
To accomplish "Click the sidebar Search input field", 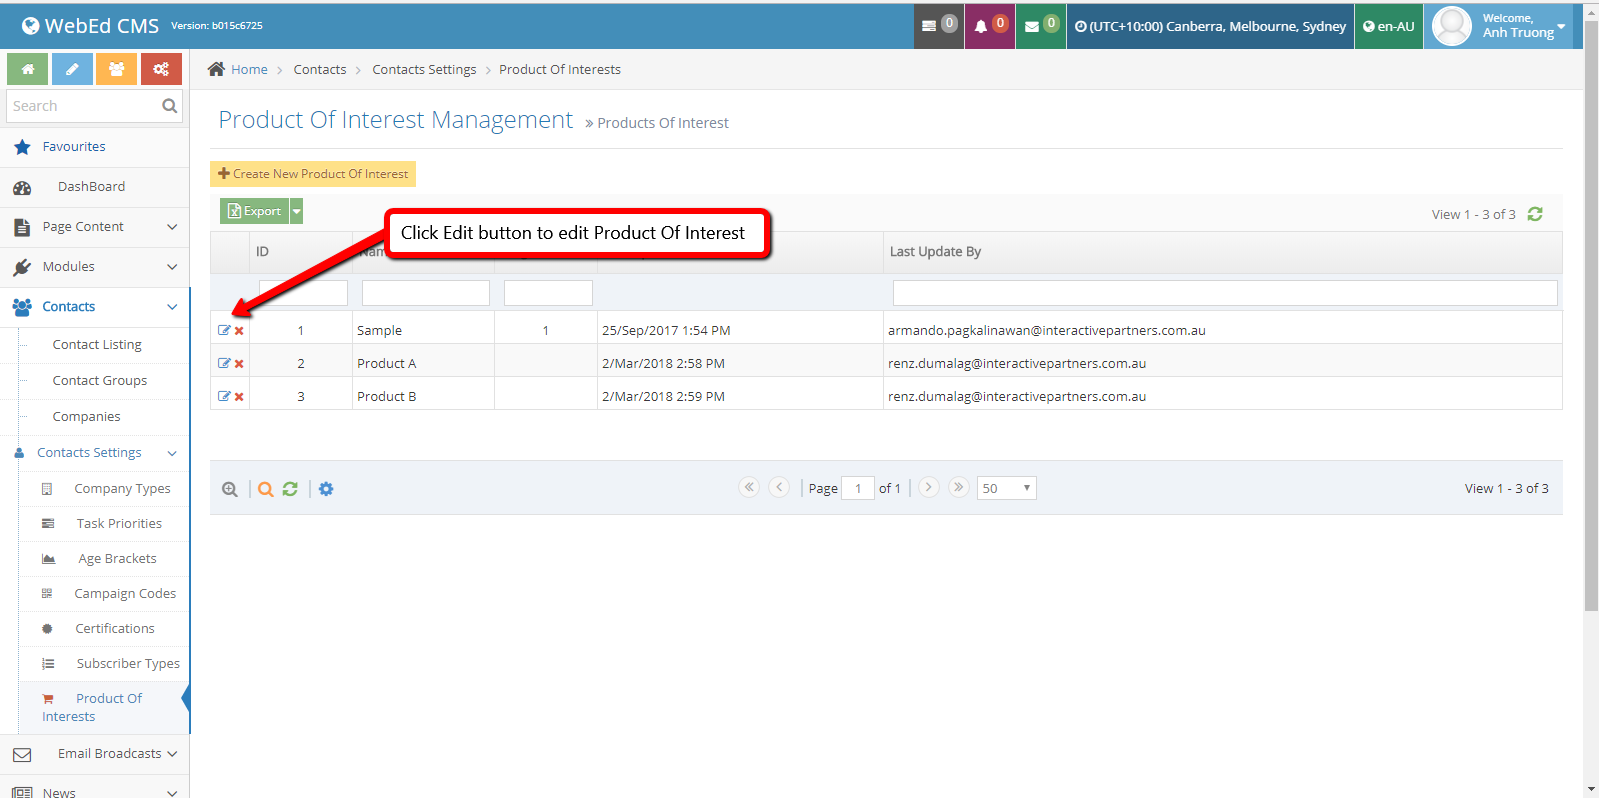I will (x=84, y=106).
